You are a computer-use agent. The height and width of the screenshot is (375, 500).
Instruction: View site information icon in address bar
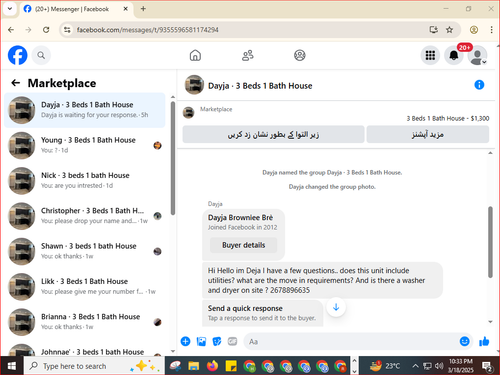pos(67,30)
